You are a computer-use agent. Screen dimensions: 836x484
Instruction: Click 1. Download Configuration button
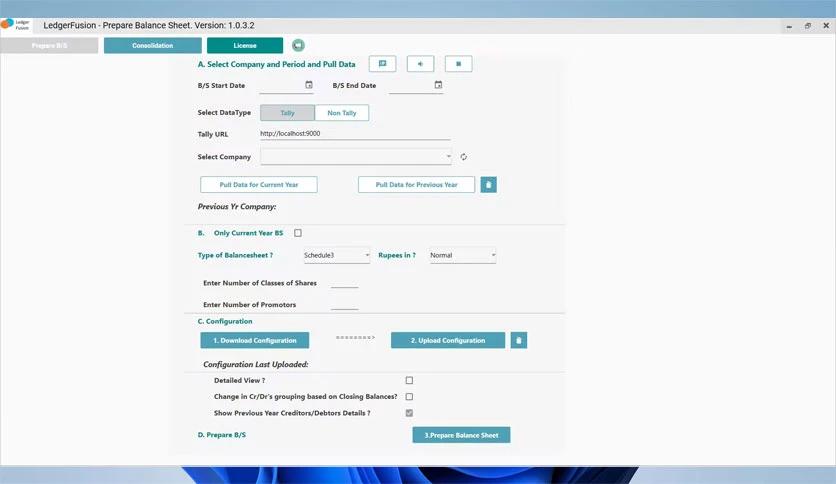(x=255, y=340)
